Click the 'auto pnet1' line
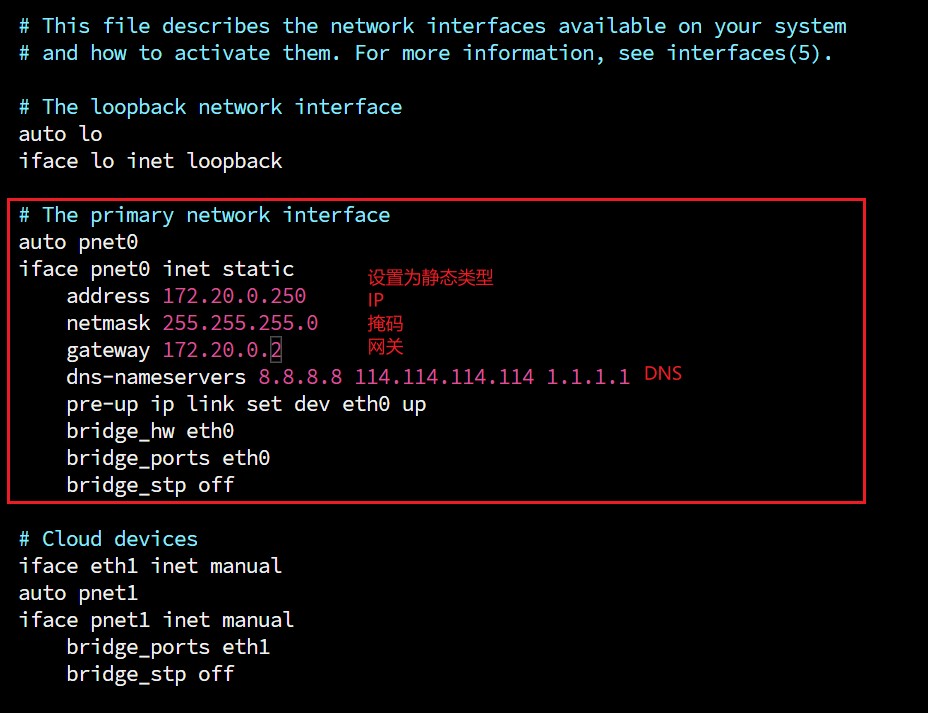This screenshot has width=928, height=713. click(x=78, y=593)
